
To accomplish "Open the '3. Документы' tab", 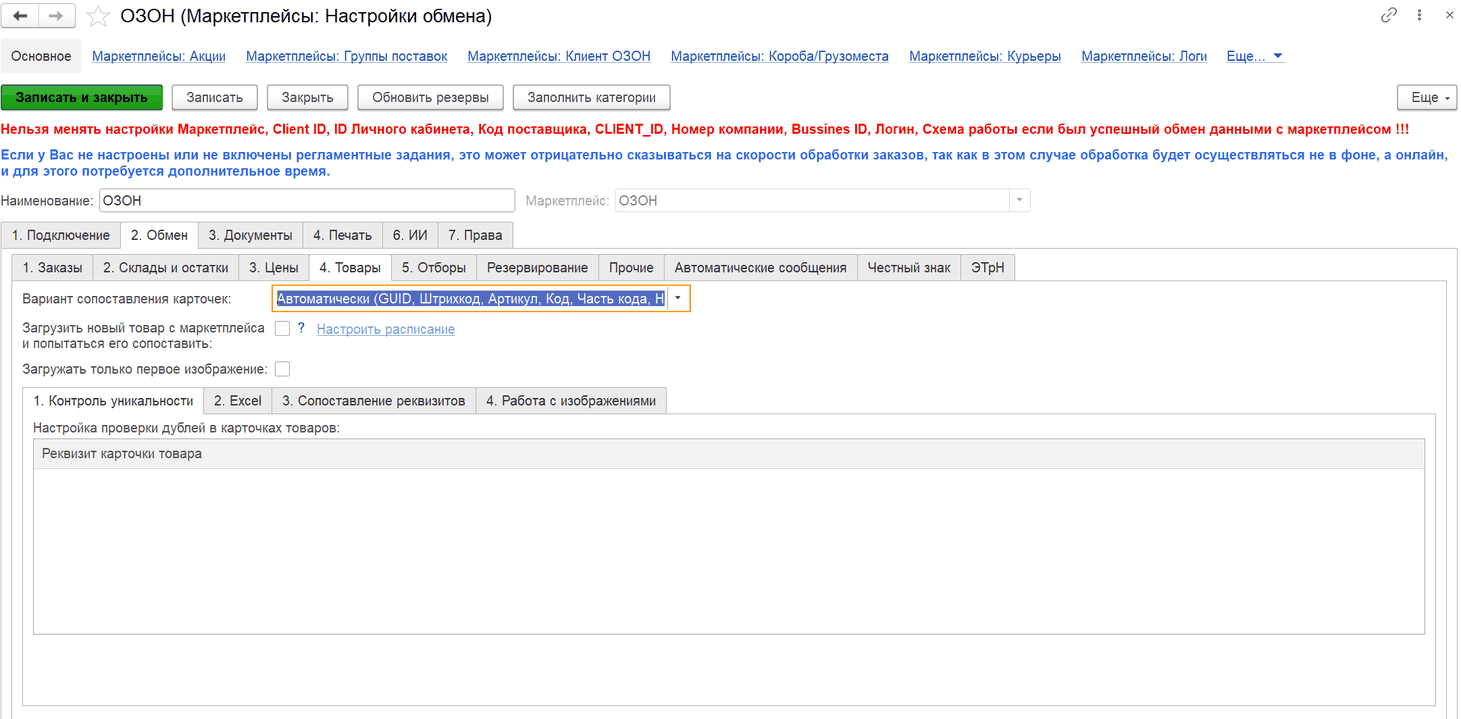I will [x=250, y=235].
